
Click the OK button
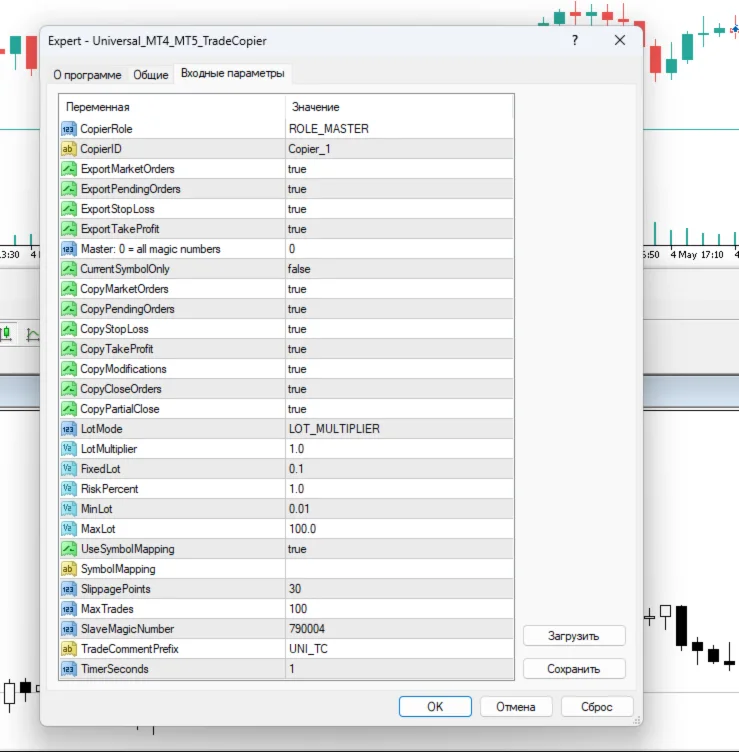435,706
